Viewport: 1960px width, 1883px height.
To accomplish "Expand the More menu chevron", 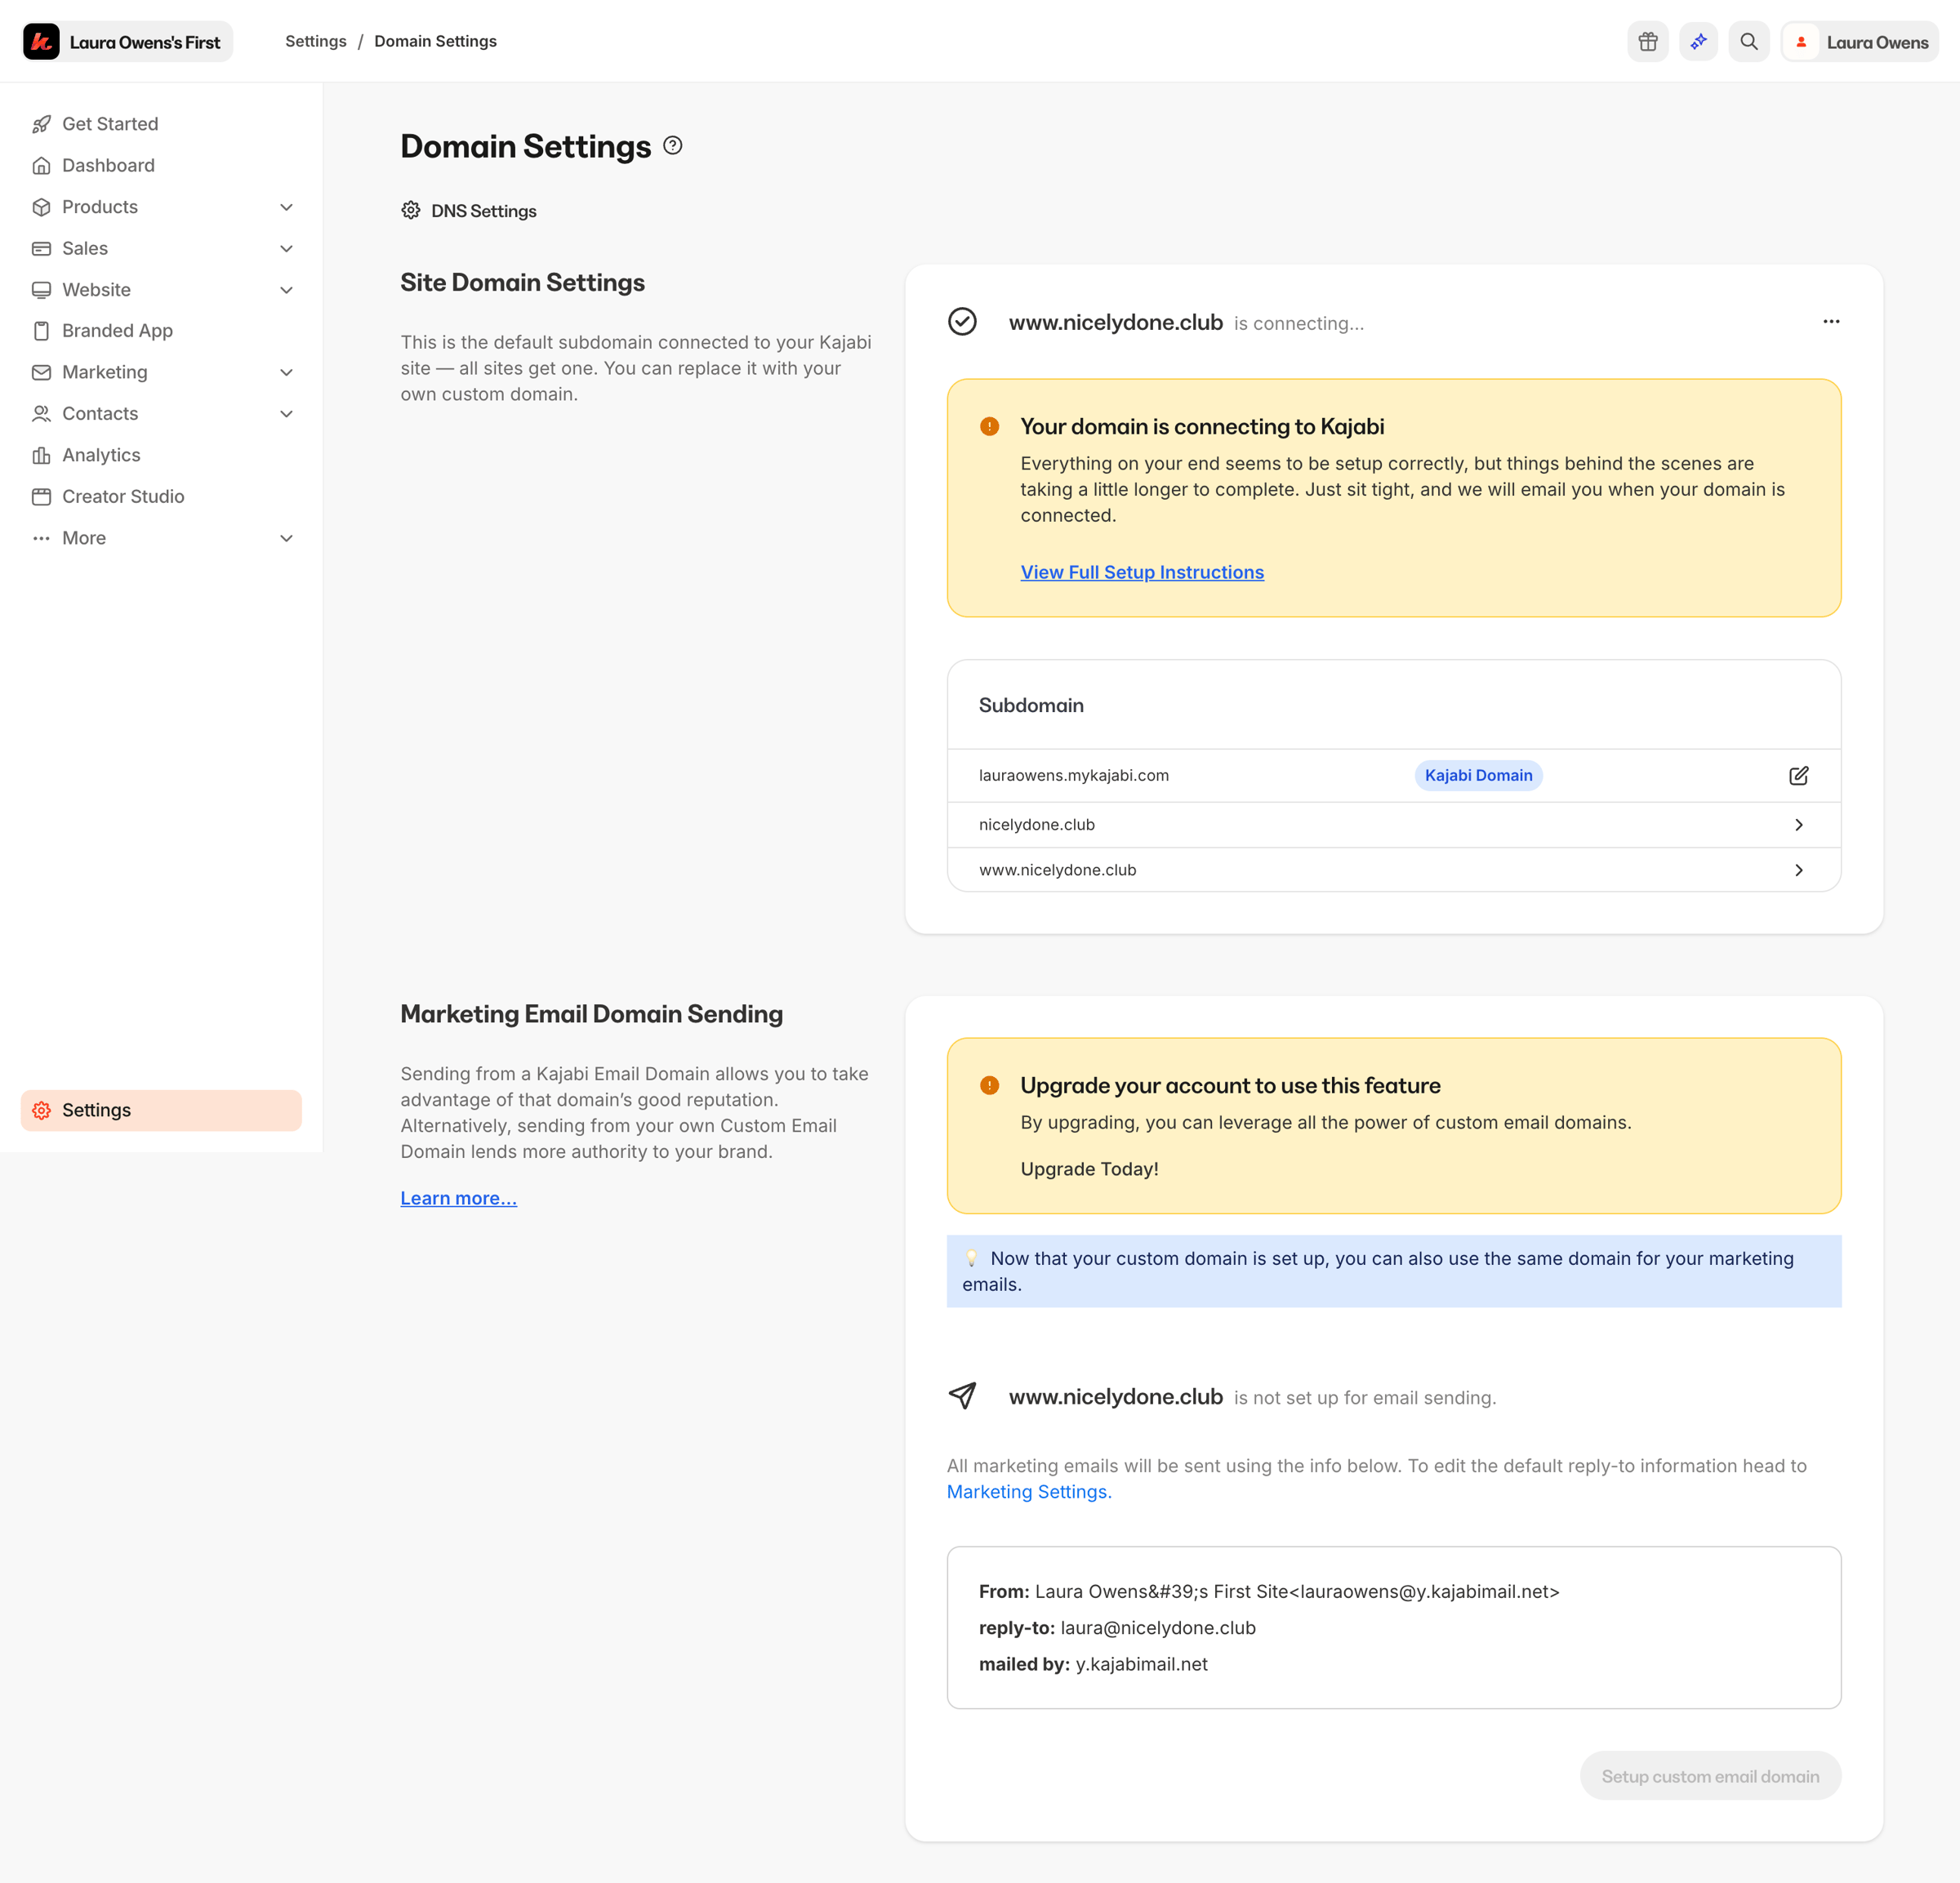I will click(x=286, y=538).
